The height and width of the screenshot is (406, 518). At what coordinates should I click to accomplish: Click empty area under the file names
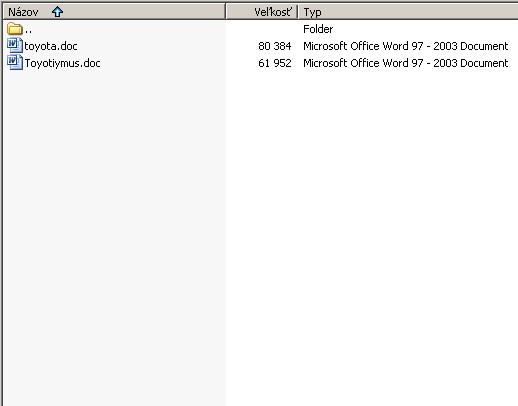(x=113, y=233)
